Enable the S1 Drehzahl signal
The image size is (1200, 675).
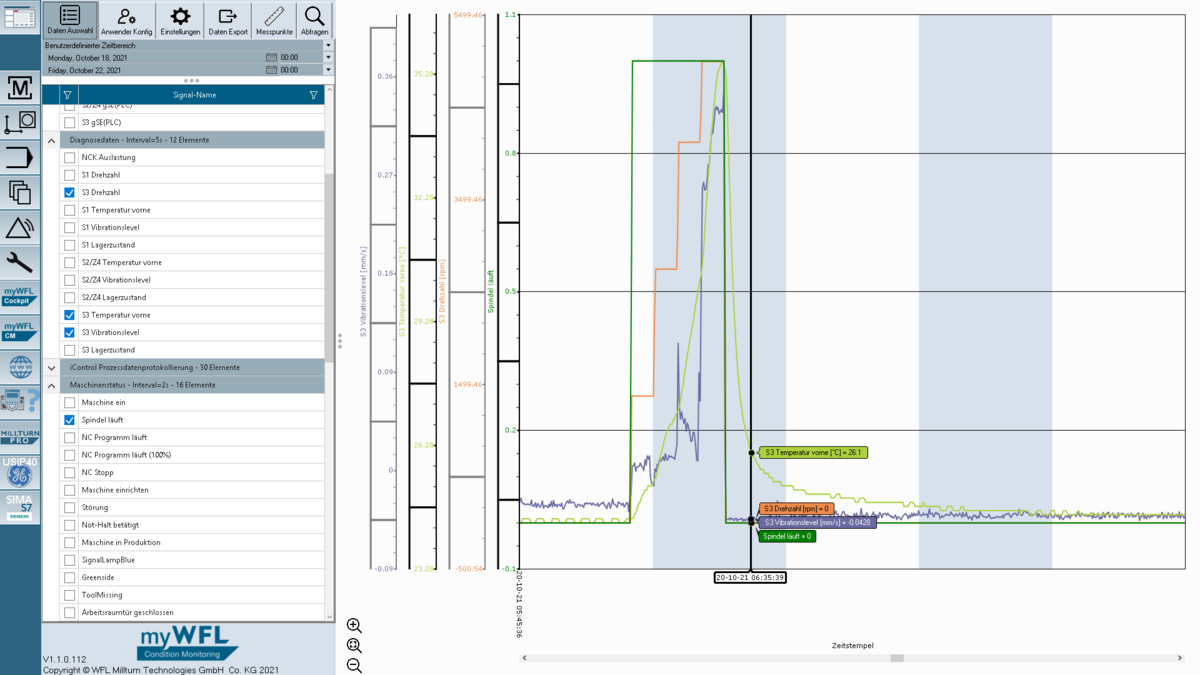pos(68,174)
